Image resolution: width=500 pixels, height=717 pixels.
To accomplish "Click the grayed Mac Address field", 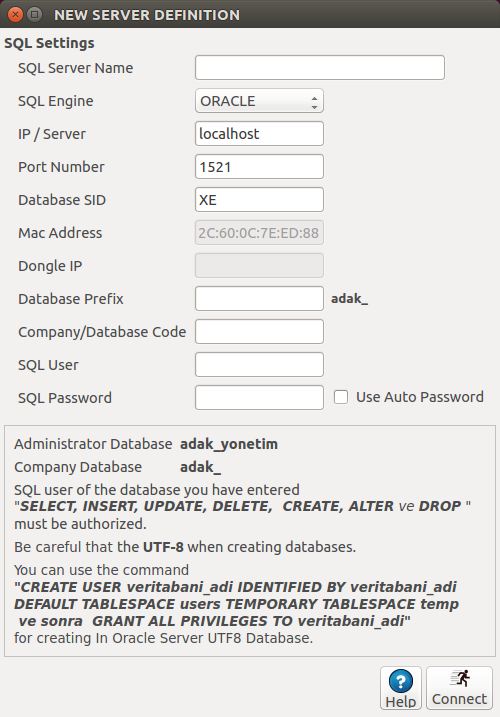I will pyautogui.click(x=259, y=233).
